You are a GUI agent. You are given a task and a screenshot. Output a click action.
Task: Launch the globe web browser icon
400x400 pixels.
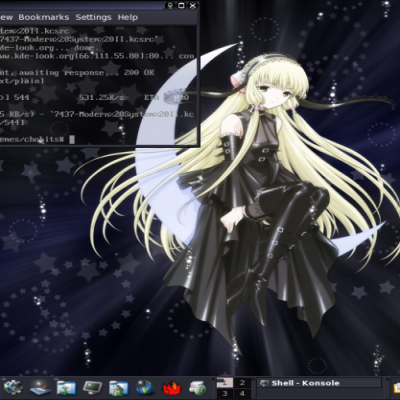(145, 388)
